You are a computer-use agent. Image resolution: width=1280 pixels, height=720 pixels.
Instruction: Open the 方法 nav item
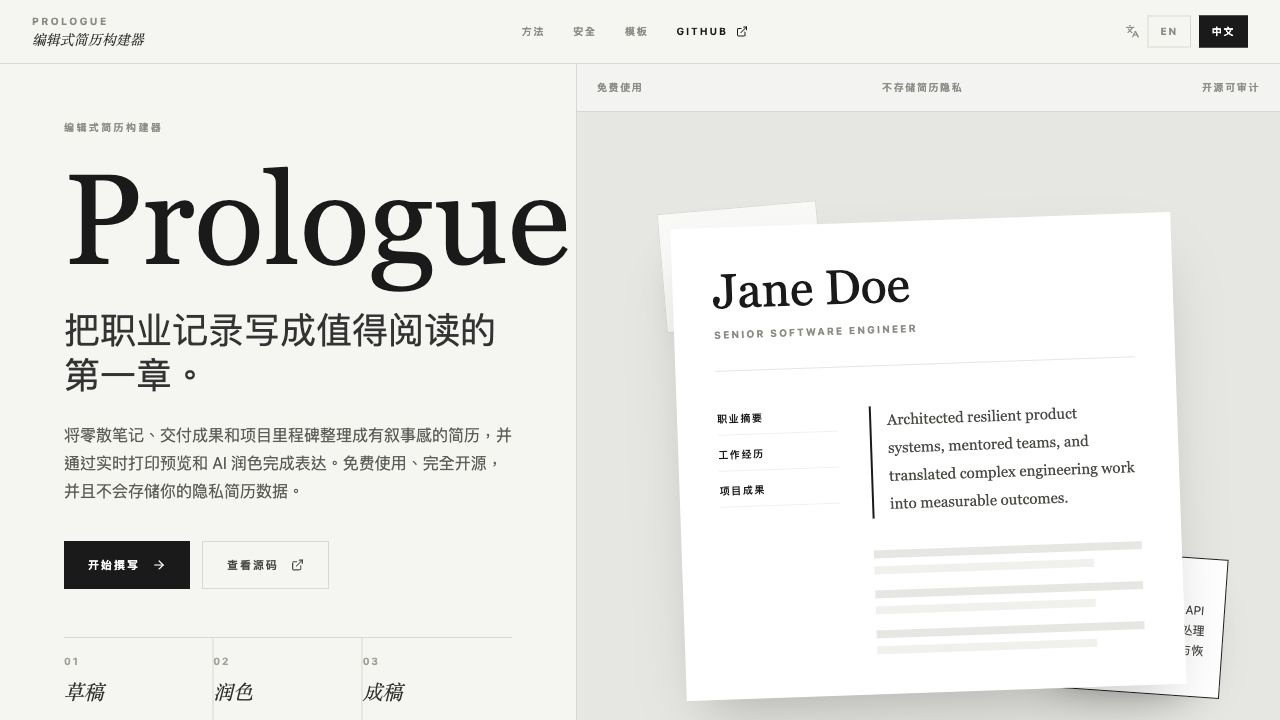(x=533, y=31)
